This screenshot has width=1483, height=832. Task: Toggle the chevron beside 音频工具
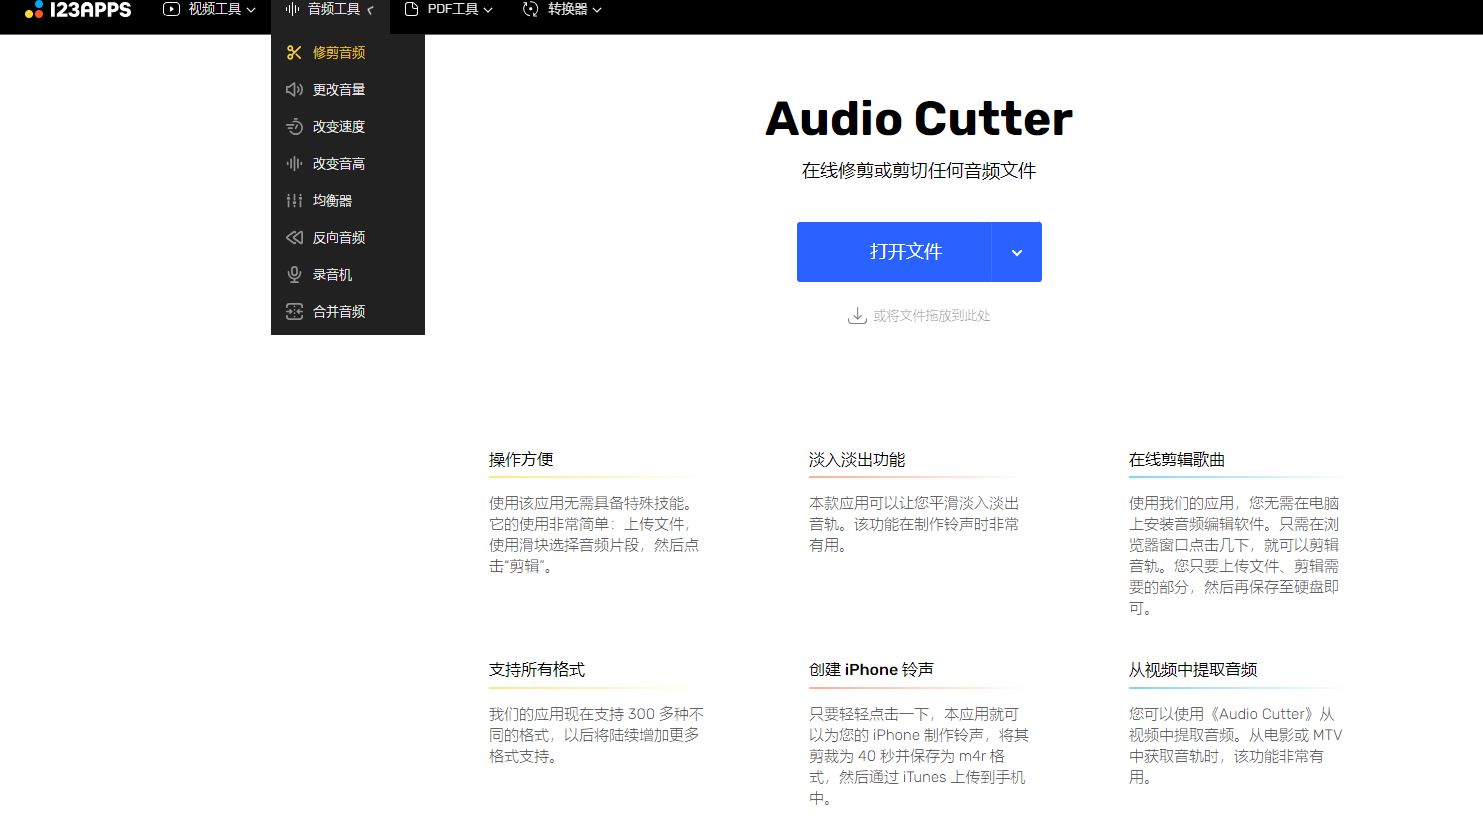point(370,10)
